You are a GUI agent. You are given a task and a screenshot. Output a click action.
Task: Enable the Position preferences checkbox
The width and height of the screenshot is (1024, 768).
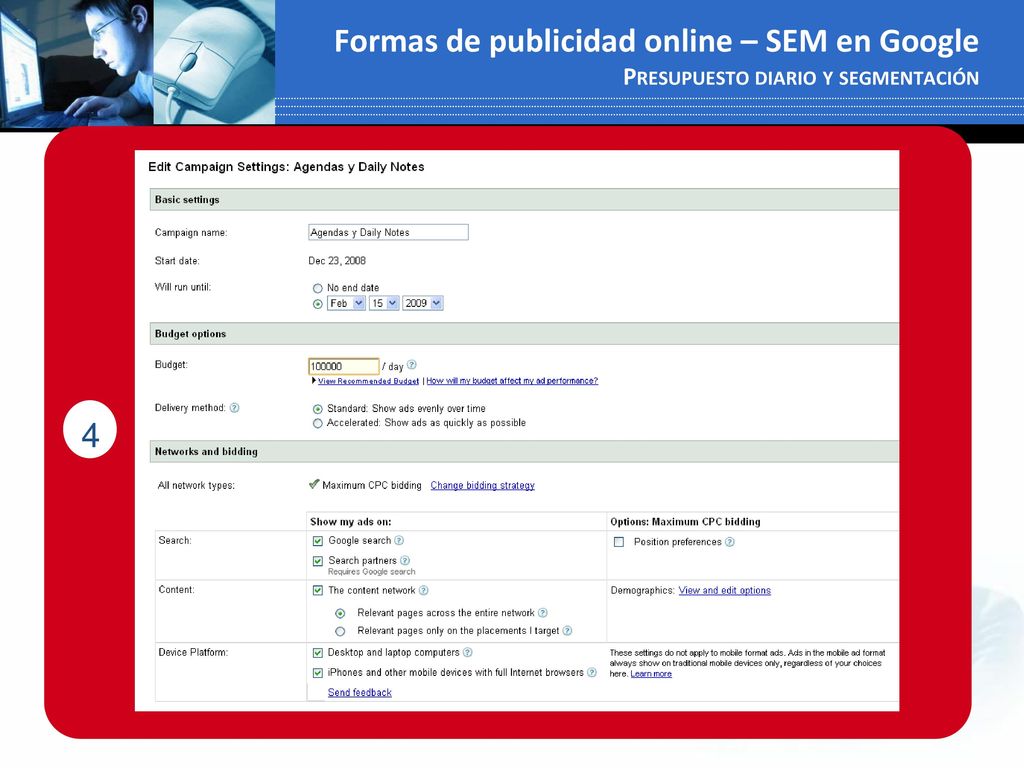coord(619,542)
